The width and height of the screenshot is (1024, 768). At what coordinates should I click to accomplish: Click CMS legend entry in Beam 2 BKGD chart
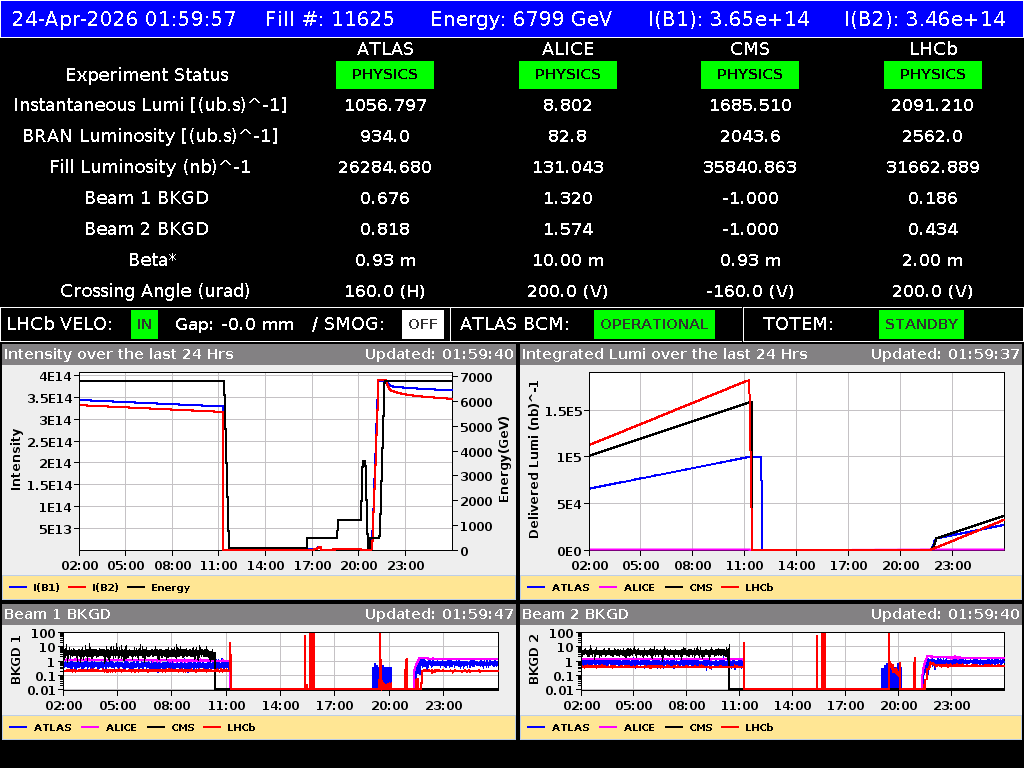tap(688, 727)
